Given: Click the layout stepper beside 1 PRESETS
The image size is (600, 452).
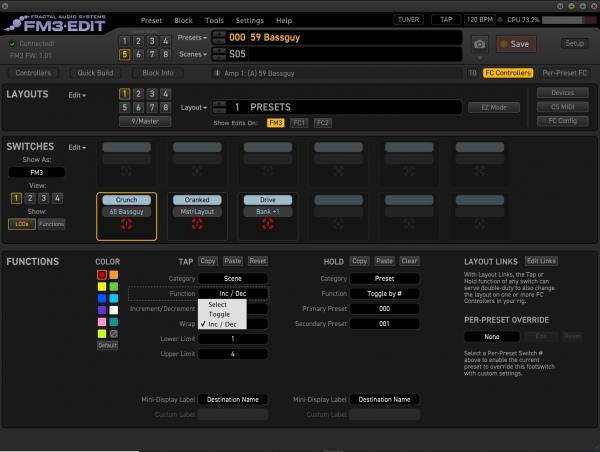Looking at the screenshot, I should pyautogui.click(x=219, y=107).
